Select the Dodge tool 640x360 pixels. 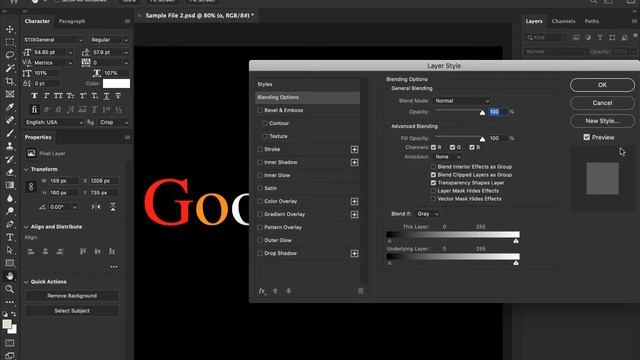click(x=10, y=211)
